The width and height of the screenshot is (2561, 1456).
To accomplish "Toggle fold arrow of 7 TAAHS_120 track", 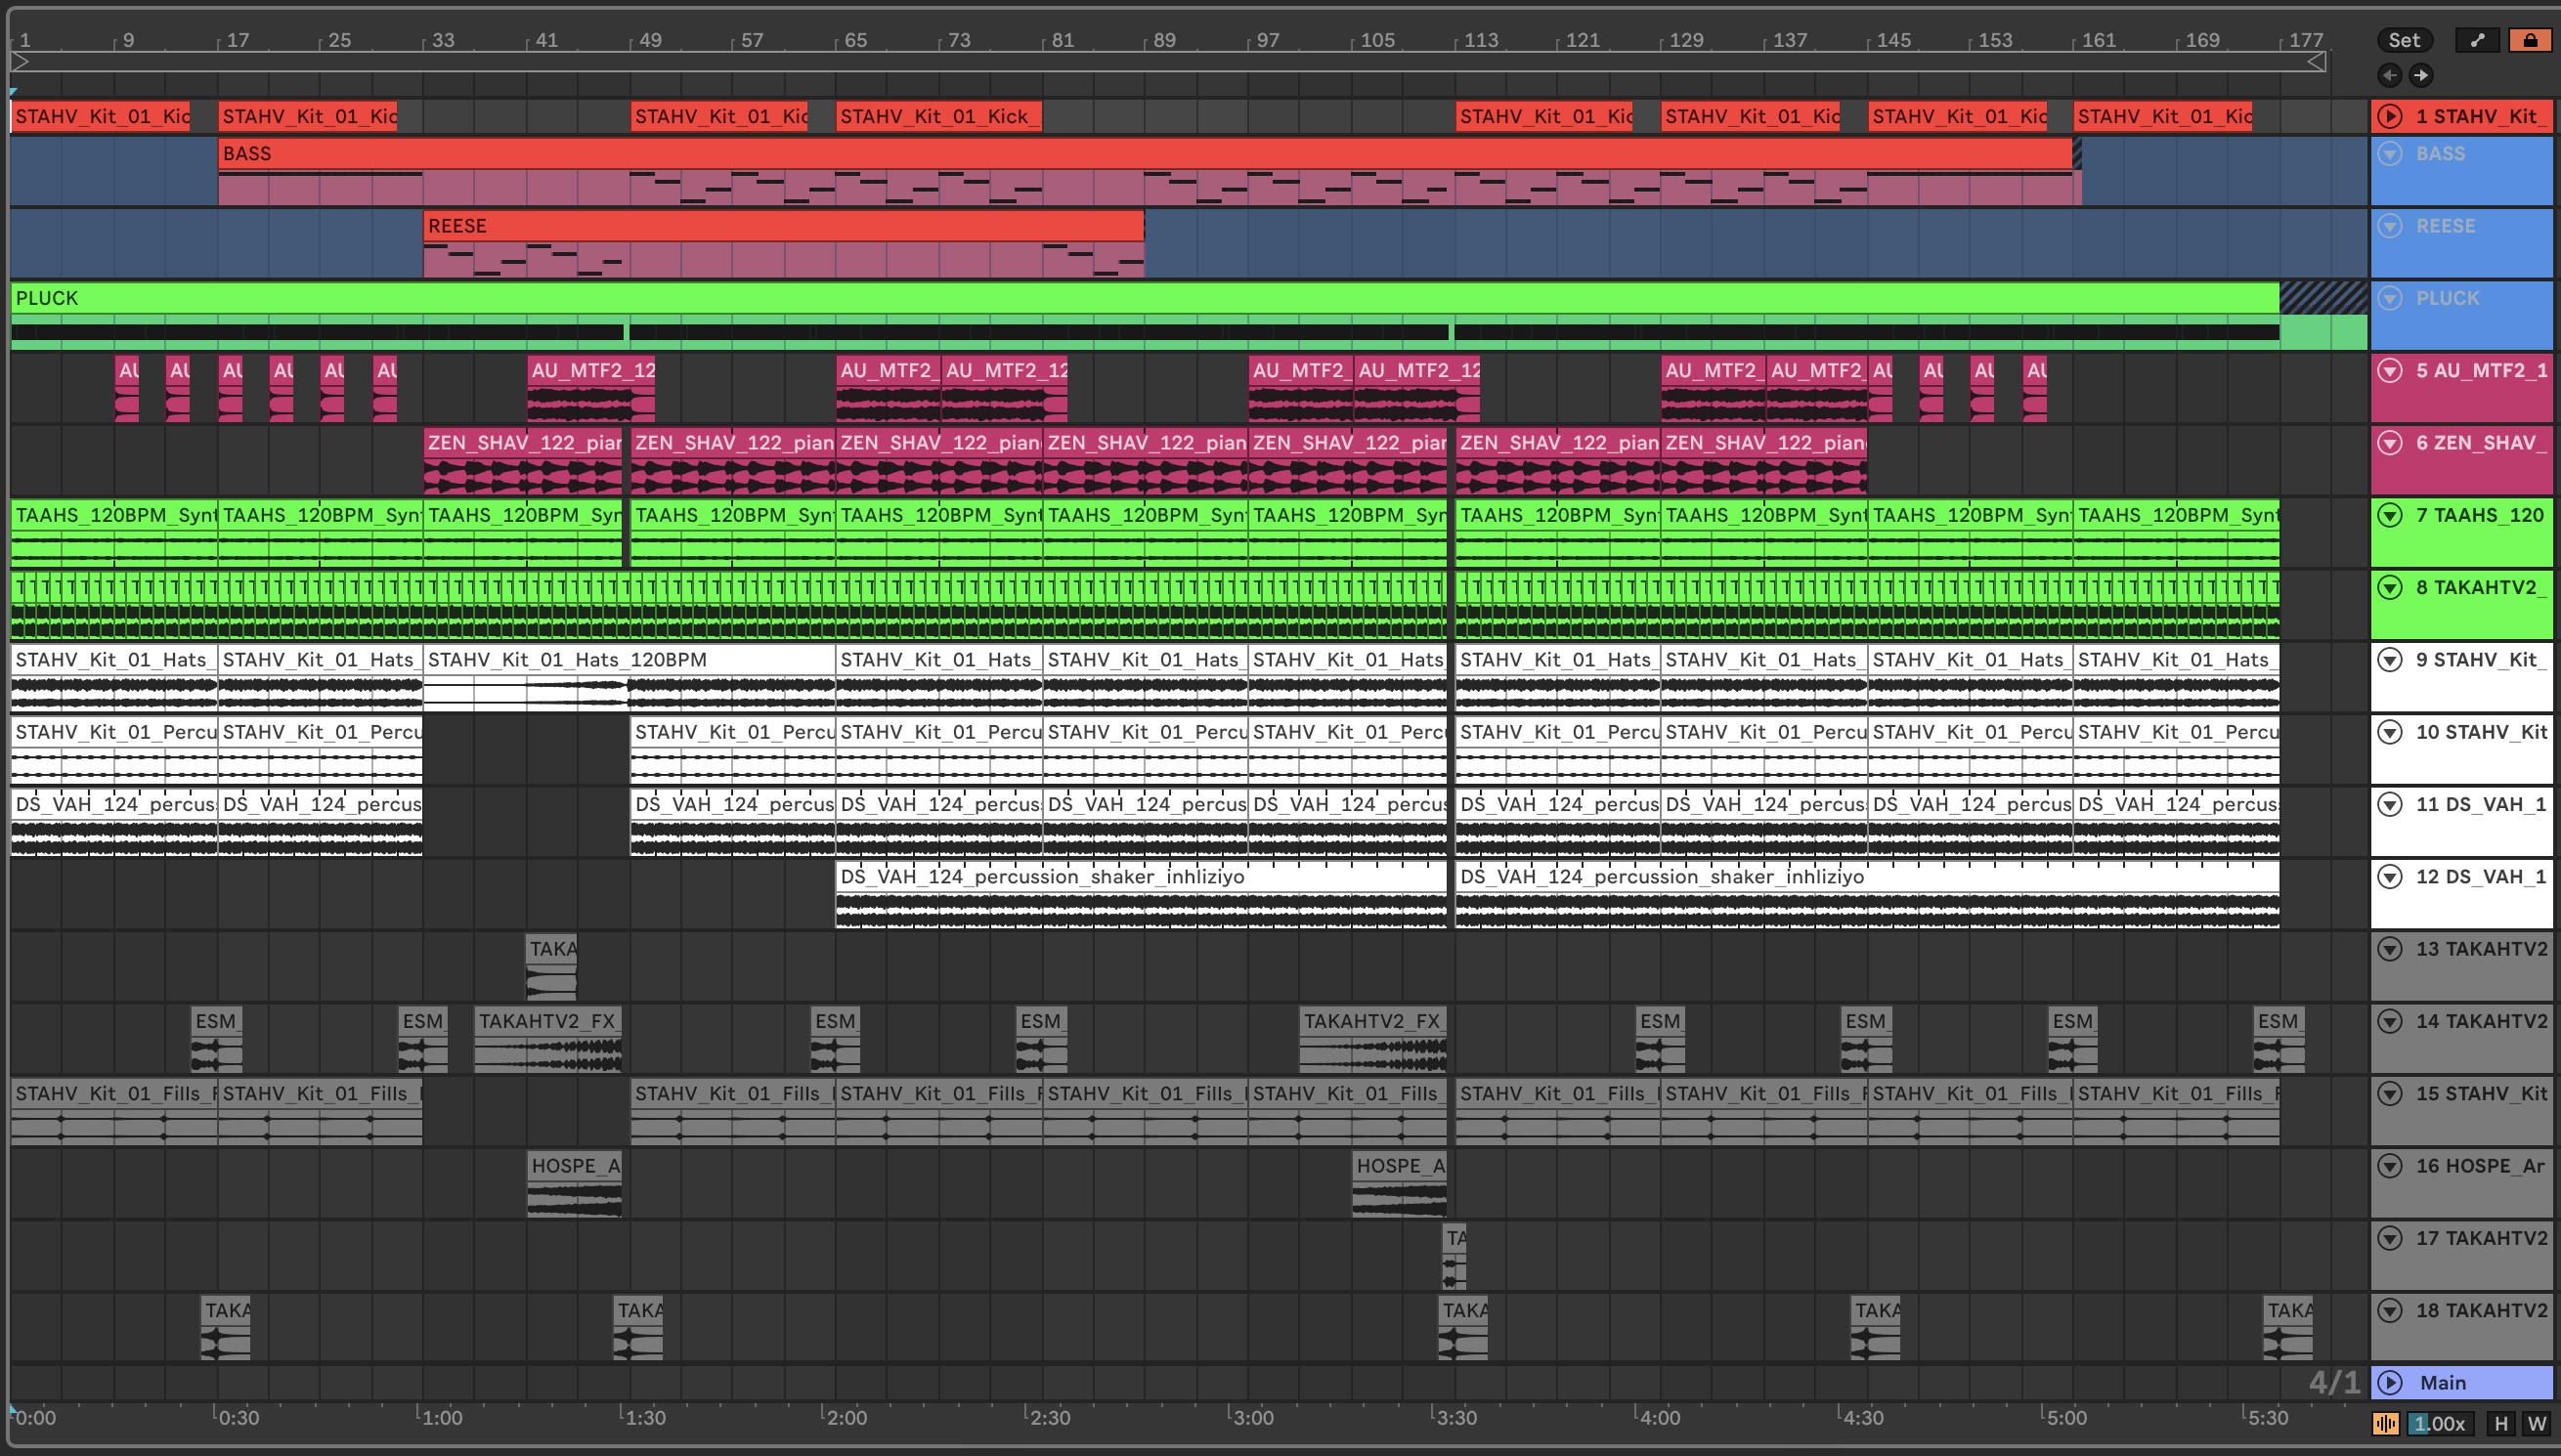I will point(2390,515).
